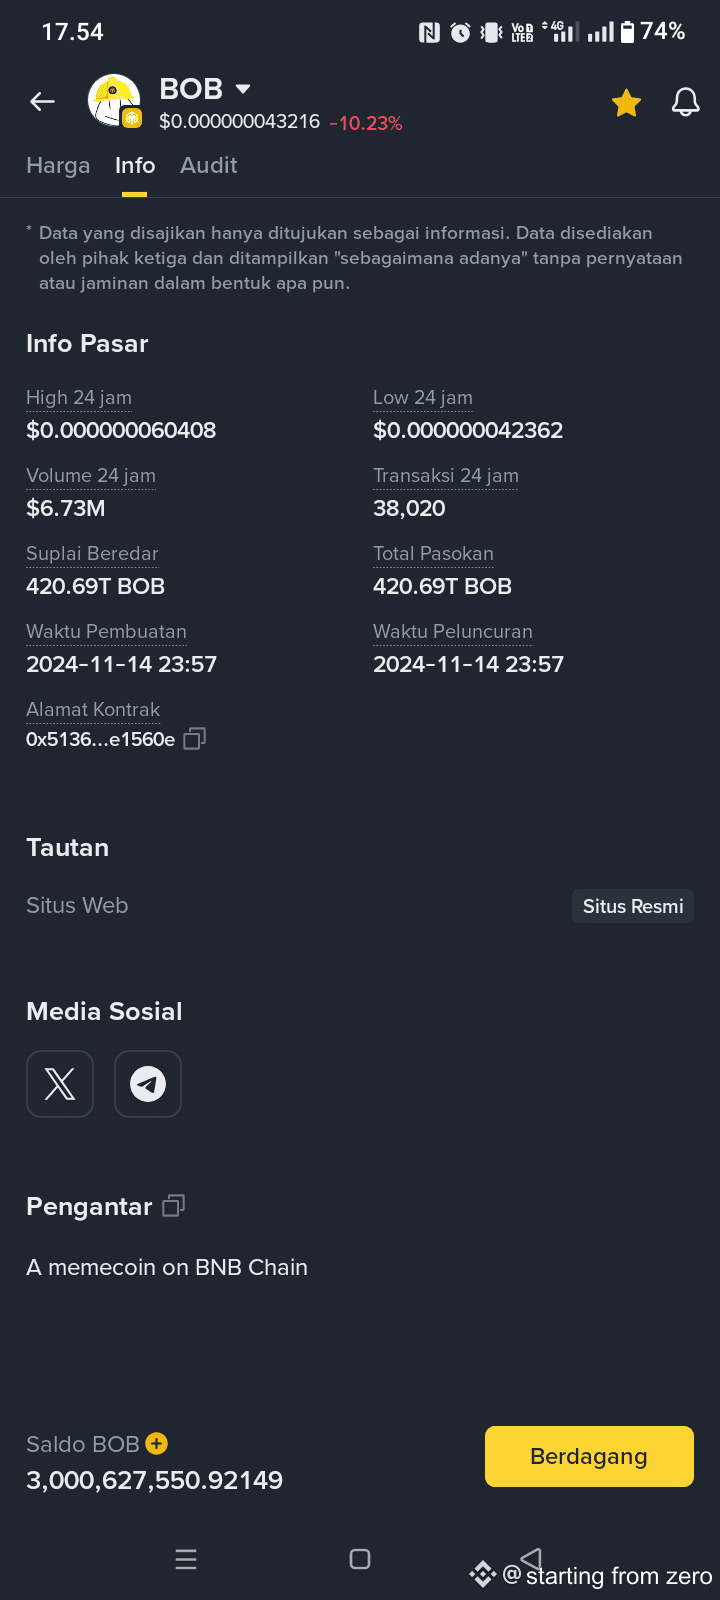Open the X (Twitter) social link

[x=60, y=1084]
